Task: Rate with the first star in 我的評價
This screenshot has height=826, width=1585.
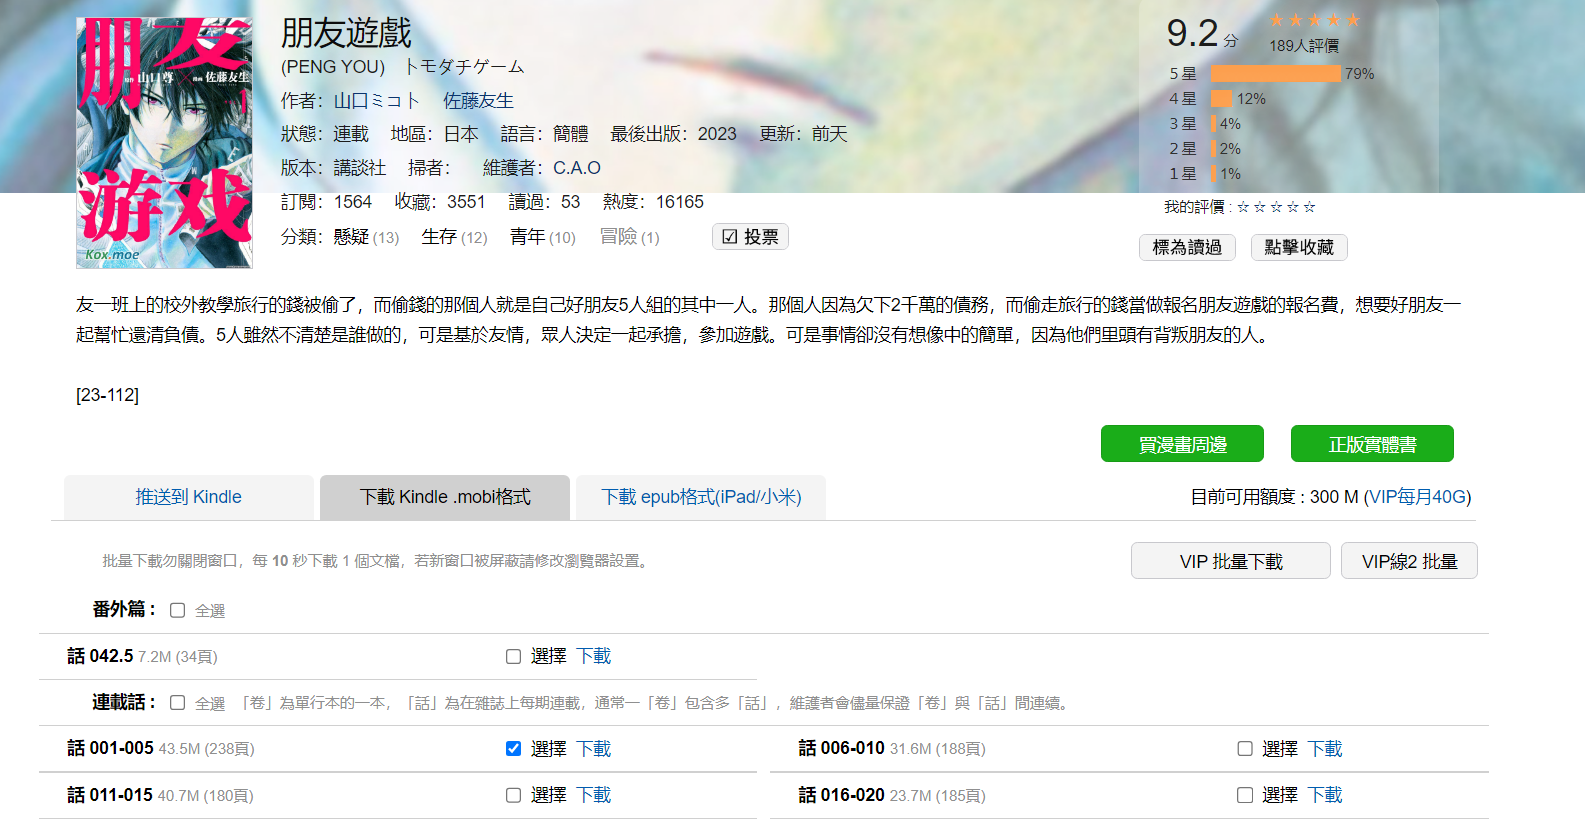Action: (x=1243, y=207)
